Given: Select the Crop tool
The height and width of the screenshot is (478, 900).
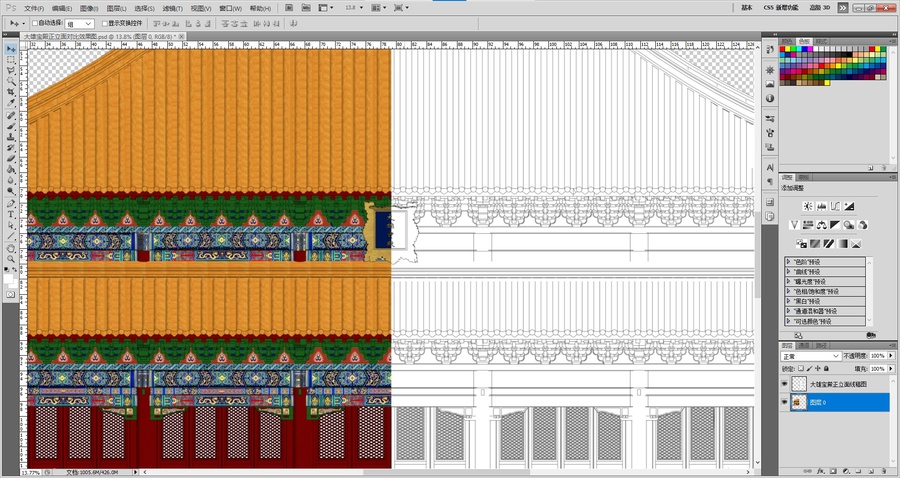Looking at the screenshot, I should pos(11,92).
